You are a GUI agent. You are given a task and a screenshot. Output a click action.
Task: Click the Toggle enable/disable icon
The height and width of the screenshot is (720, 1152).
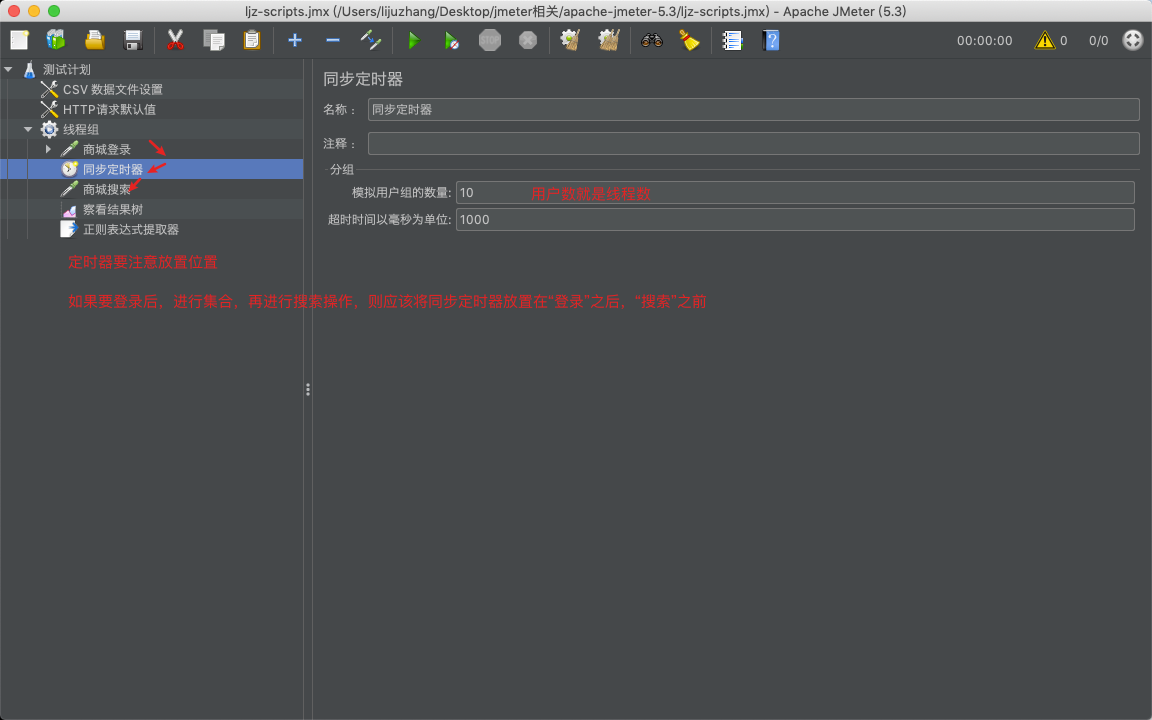[x=371, y=40]
